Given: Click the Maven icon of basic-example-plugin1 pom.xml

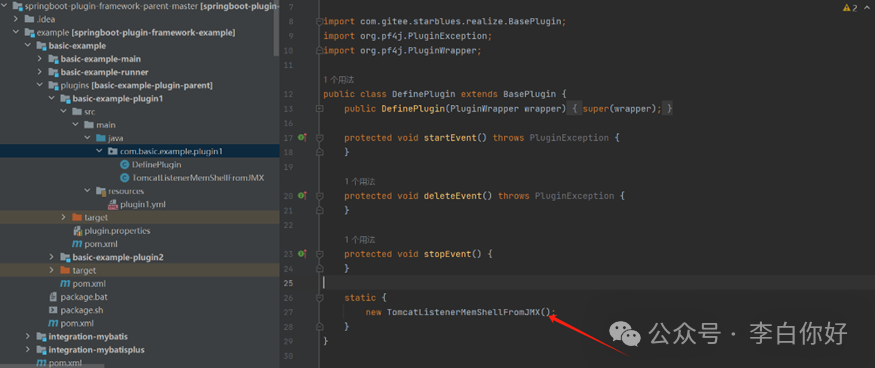Looking at the screenshot, I should pos(77,244).
